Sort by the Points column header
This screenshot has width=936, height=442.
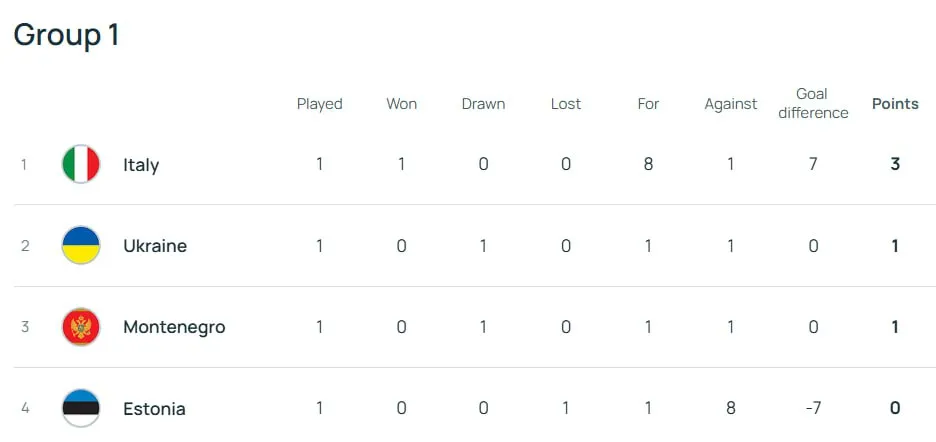[895, 104]
